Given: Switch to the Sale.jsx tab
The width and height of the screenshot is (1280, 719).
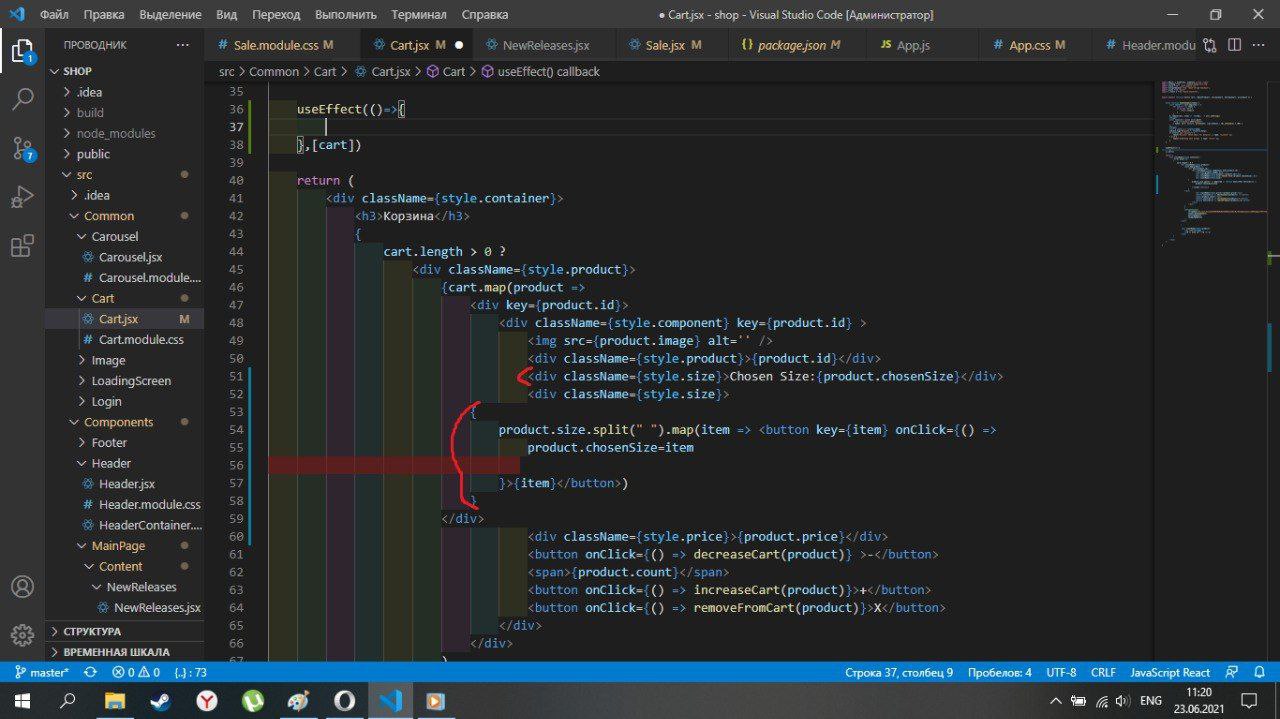Looking at the screenshot, I should pyautogui.click(x=665, y=45).
